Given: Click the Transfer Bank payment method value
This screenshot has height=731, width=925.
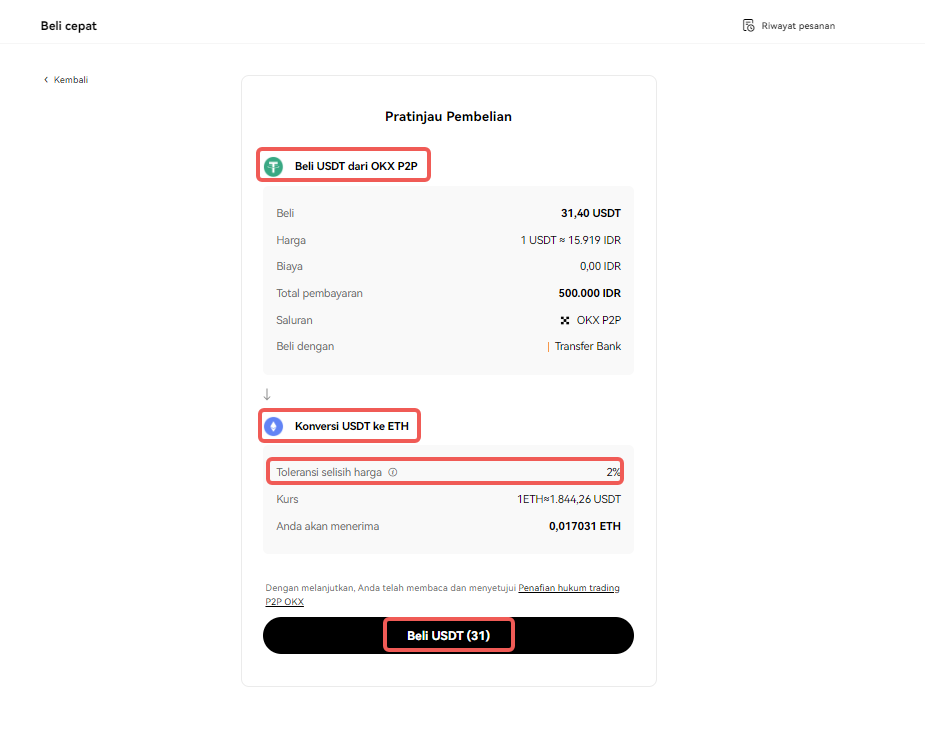Looking at the screenshot, I should pos(588,346).
